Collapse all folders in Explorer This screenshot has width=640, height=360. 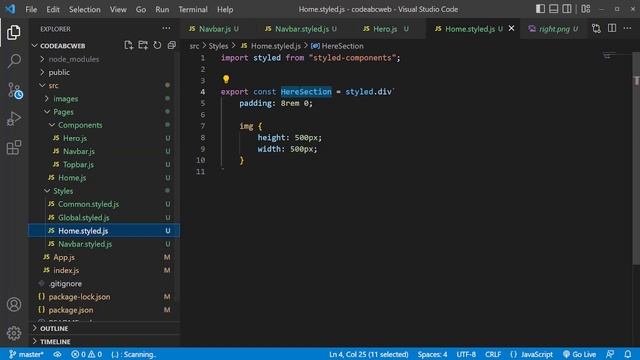(x=171, y=45)
